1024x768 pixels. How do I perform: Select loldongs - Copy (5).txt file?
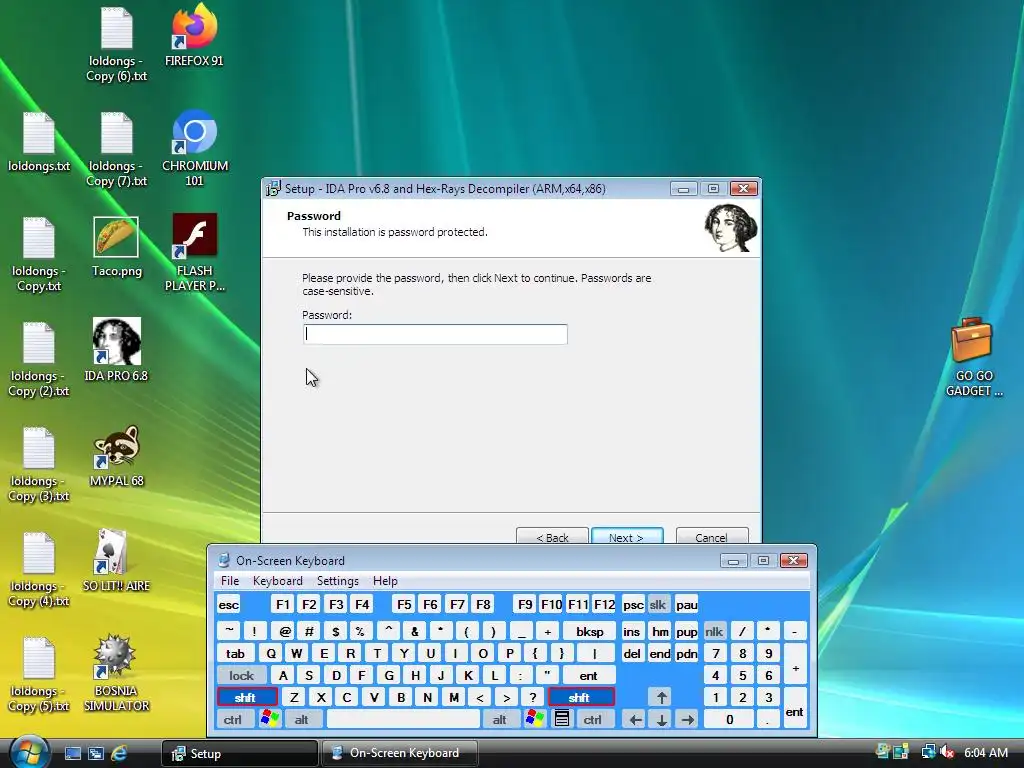pyautogui.click(x=39, y=675)
